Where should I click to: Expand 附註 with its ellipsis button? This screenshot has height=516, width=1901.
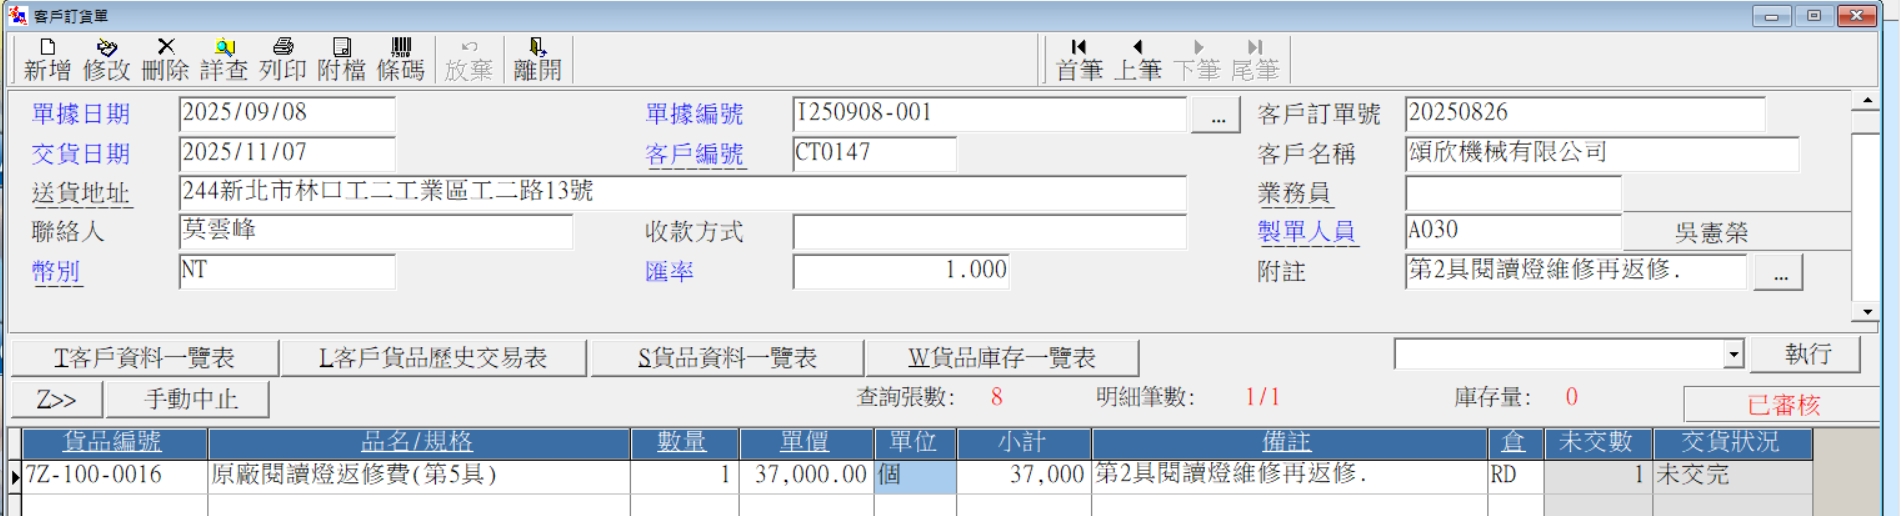1779,273
